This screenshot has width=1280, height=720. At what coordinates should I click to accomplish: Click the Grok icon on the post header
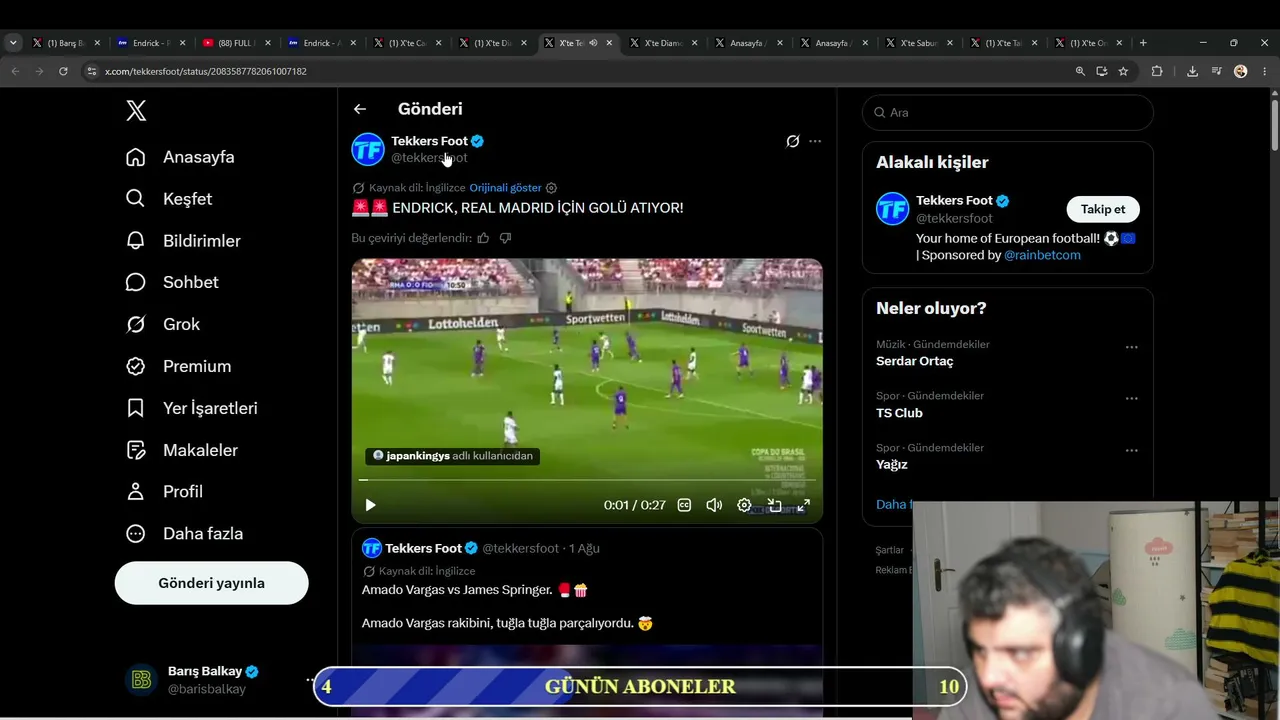(x=793, y=141)
